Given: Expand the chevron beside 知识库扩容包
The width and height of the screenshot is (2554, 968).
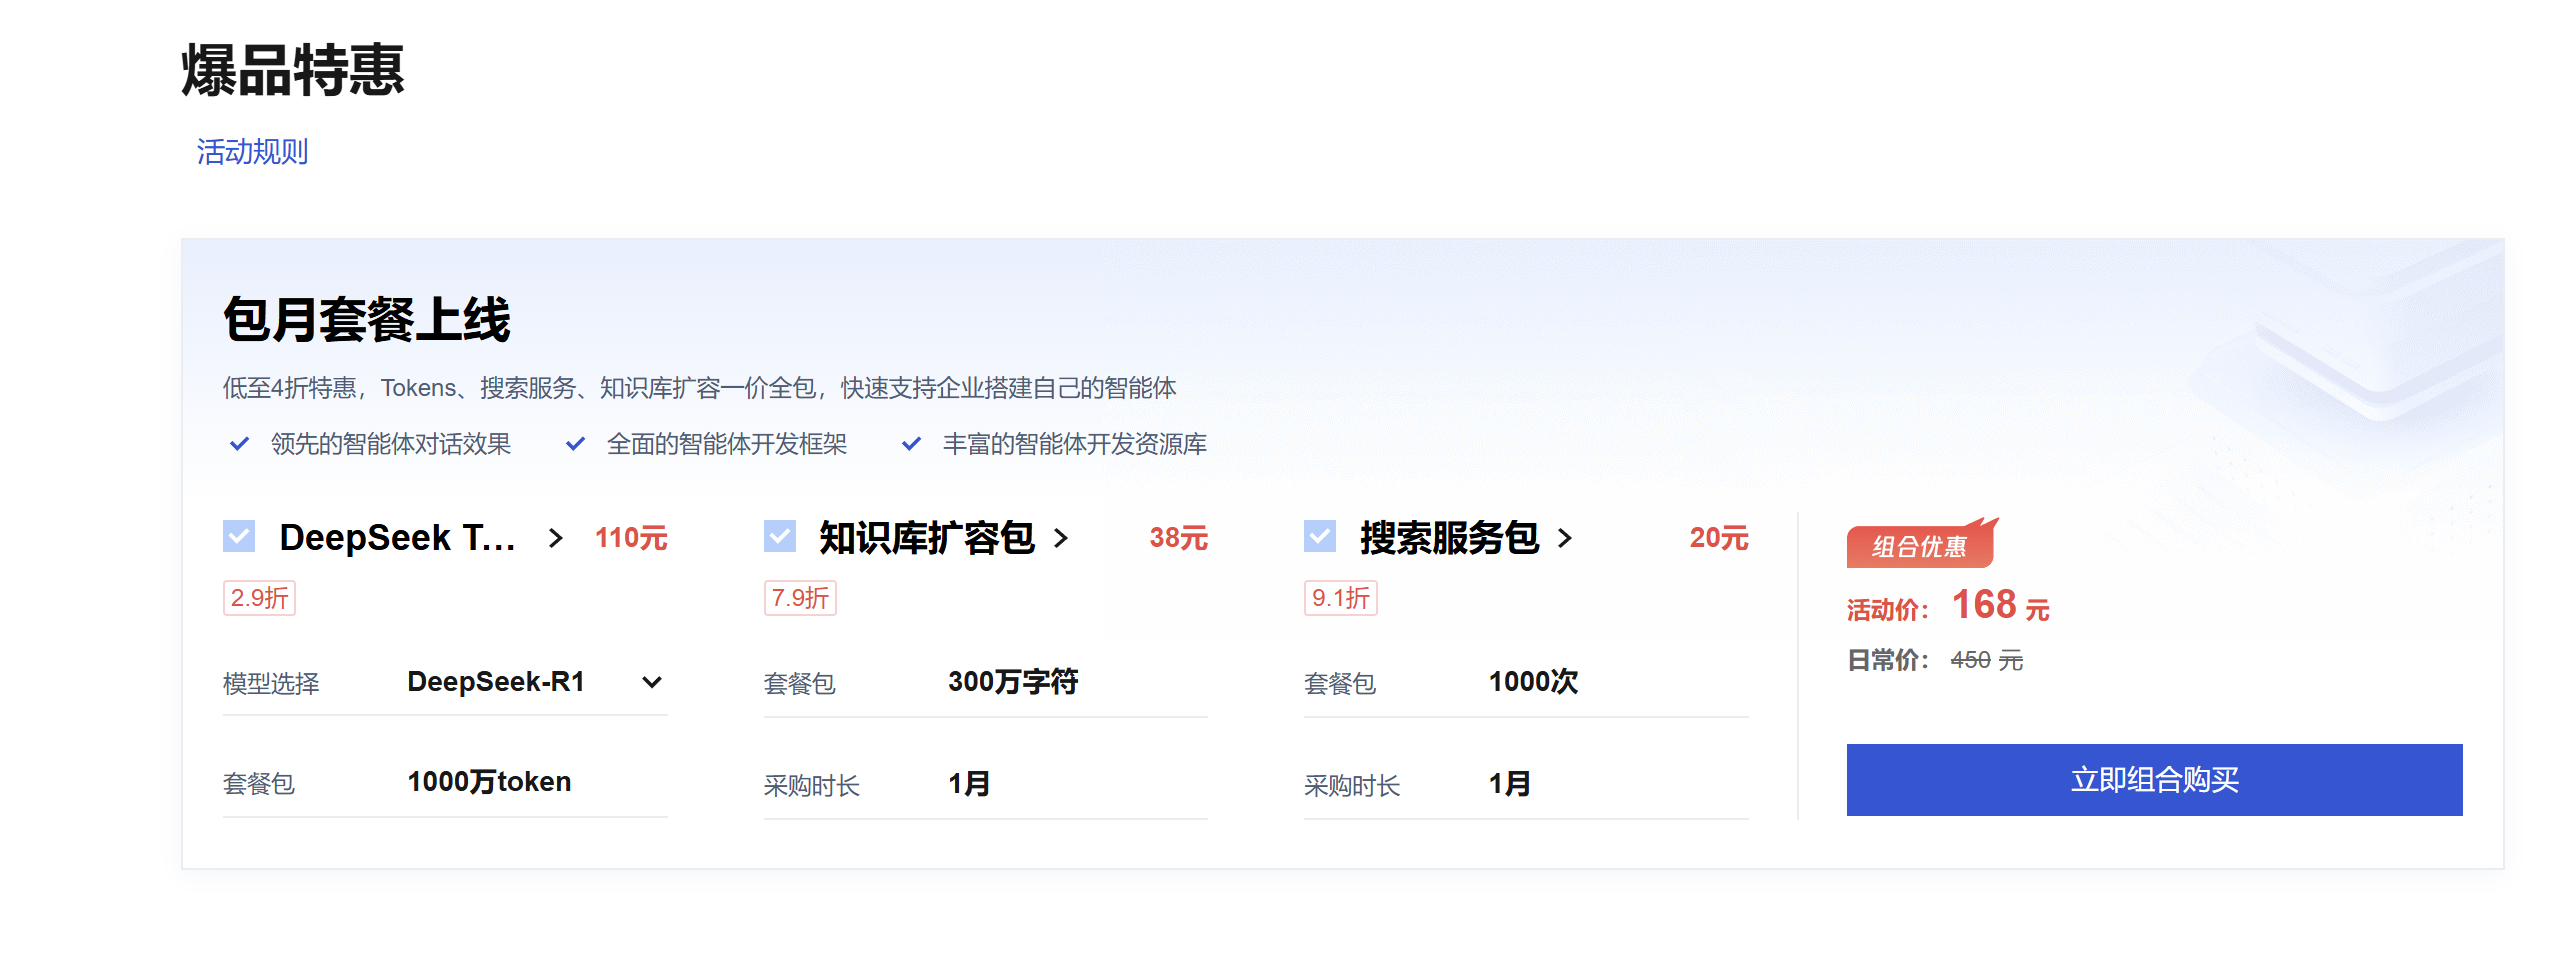Looking at the screenshot, I should (x=1061, y=538).
